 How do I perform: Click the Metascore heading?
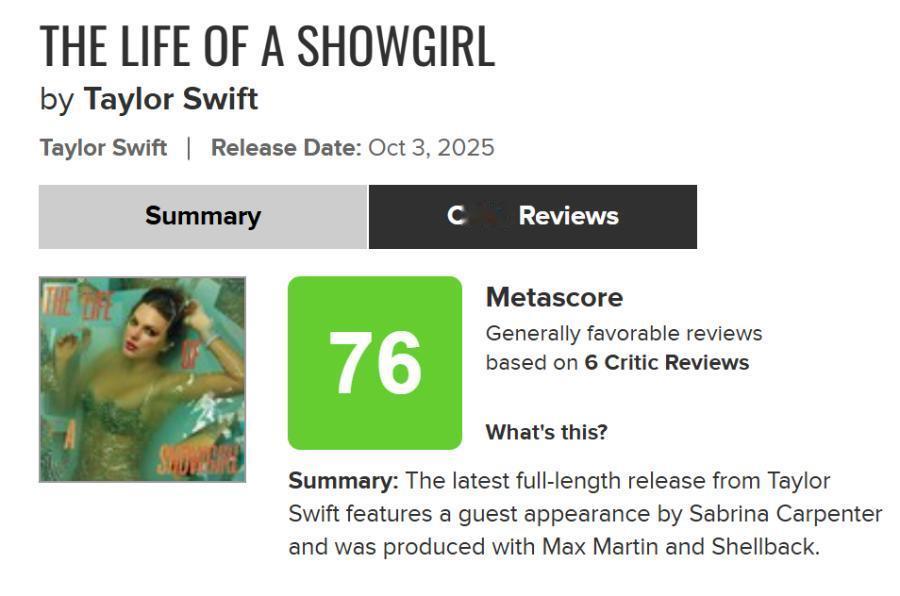554,297
